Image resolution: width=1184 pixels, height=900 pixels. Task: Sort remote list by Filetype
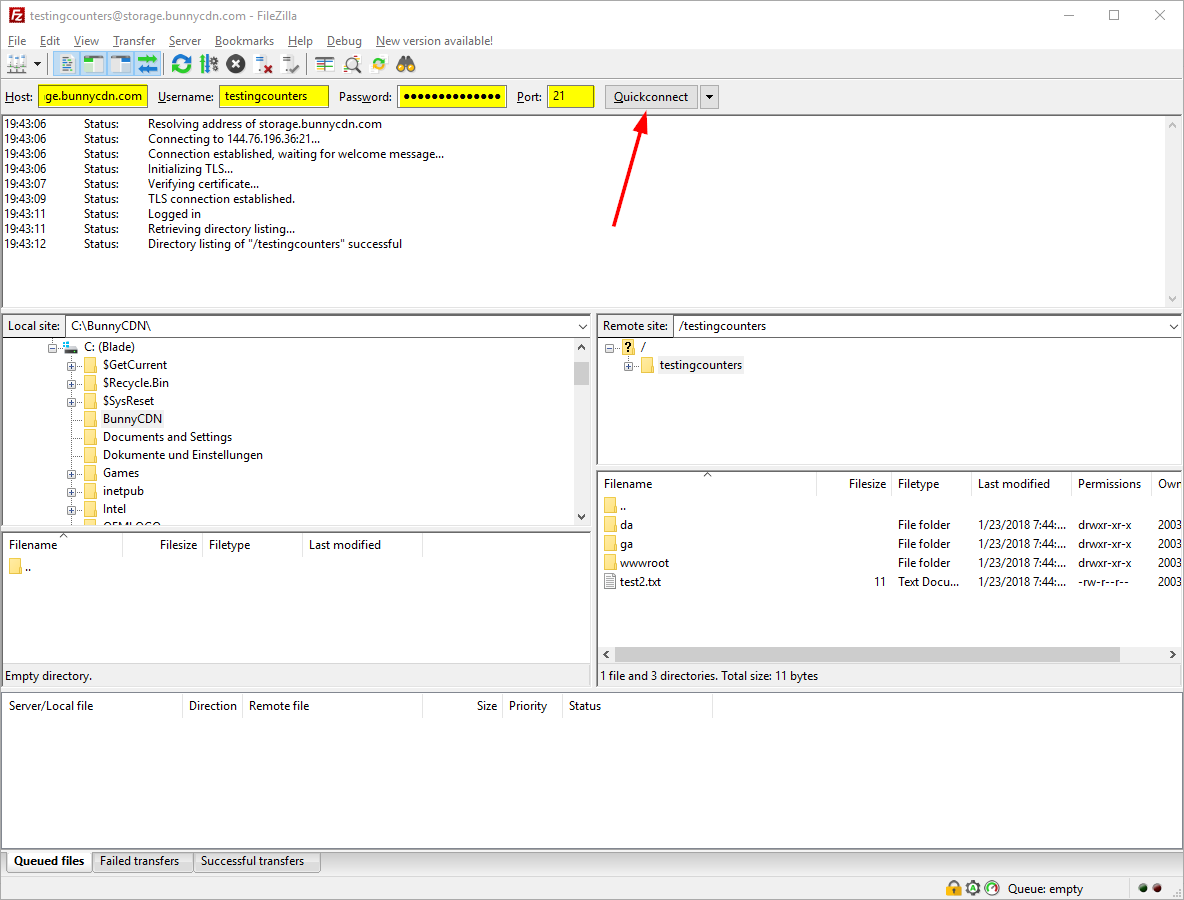coord(931,484)
